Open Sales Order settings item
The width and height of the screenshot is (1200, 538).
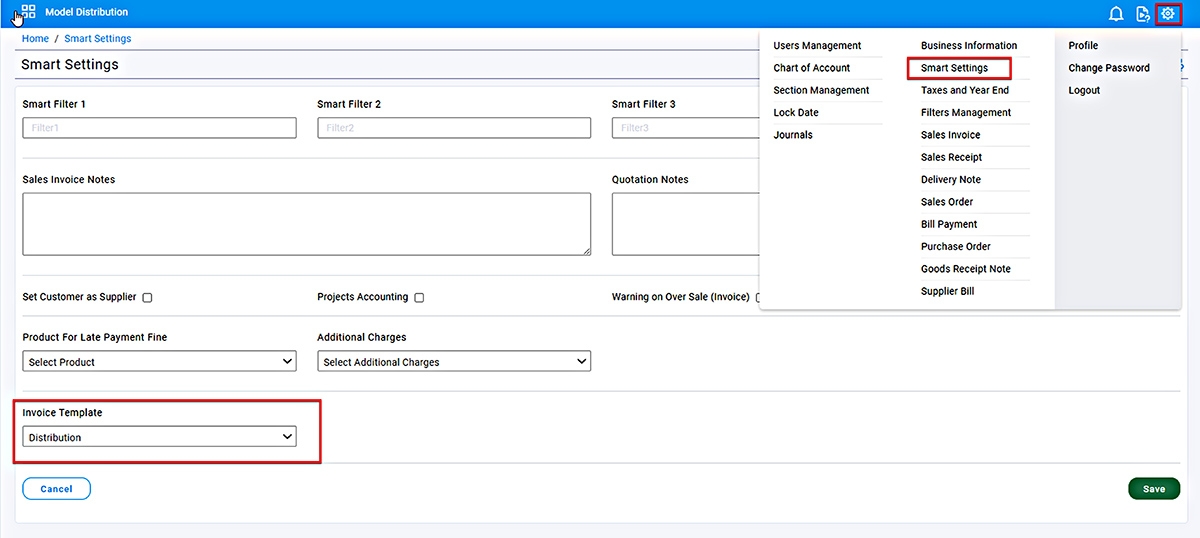tap(947, 202)
